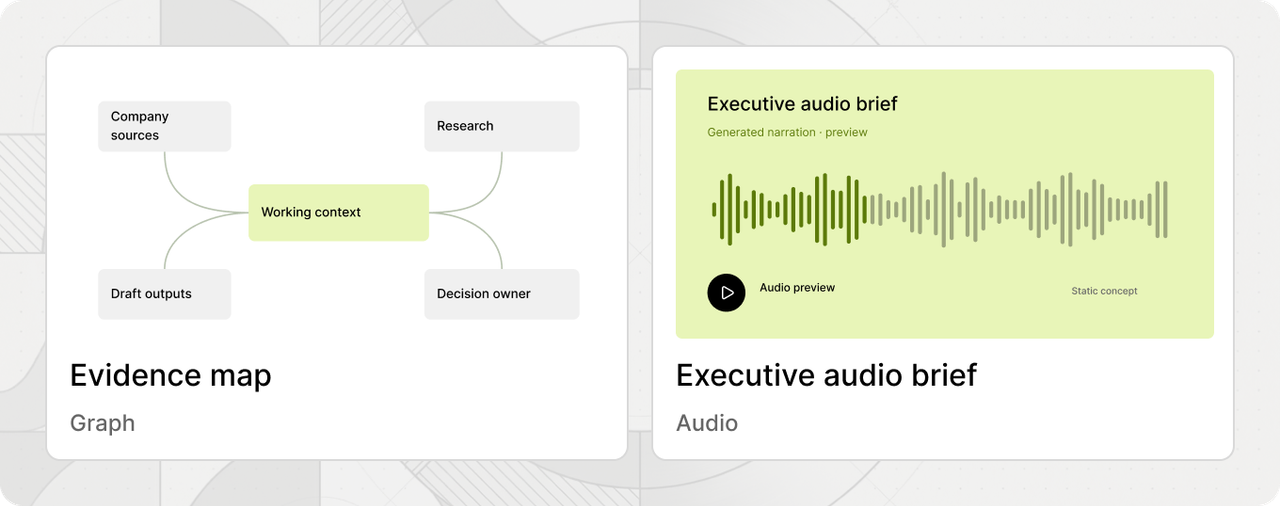Click the Graph label under Evidence map
The image size is (1280, 506).
[102, 423]
